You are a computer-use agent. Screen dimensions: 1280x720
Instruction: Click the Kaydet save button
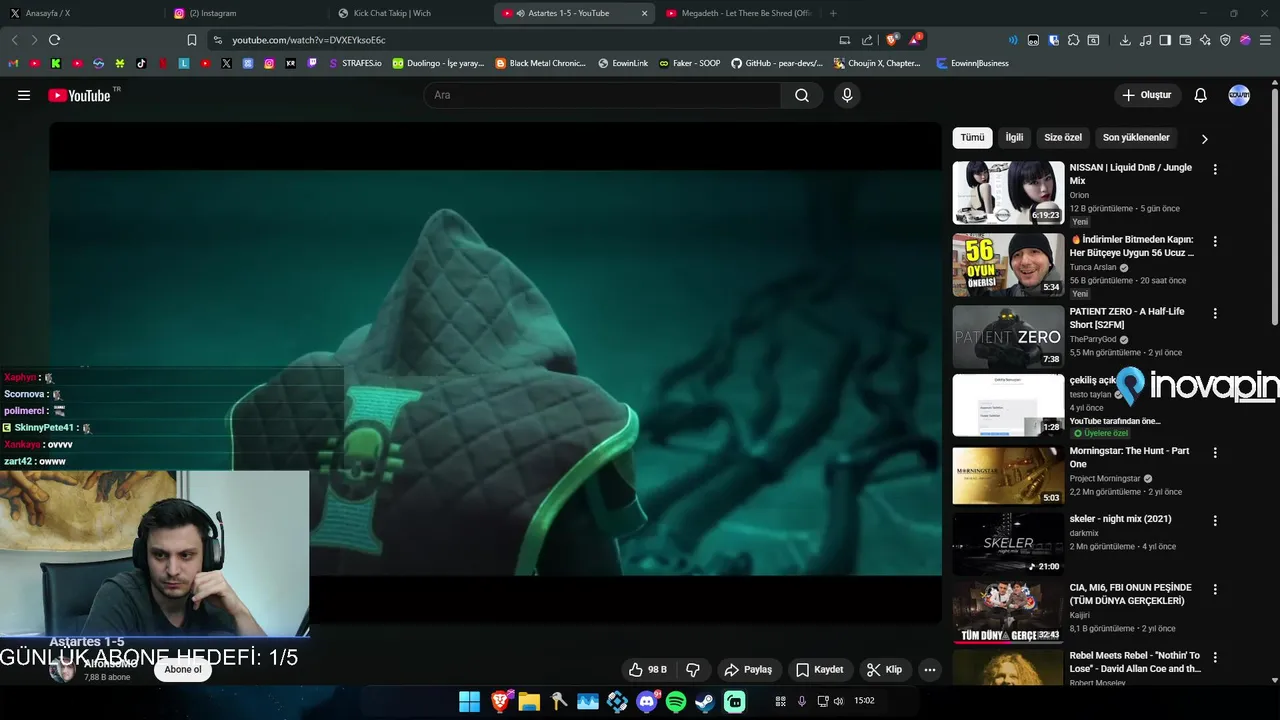coord(820,670)
